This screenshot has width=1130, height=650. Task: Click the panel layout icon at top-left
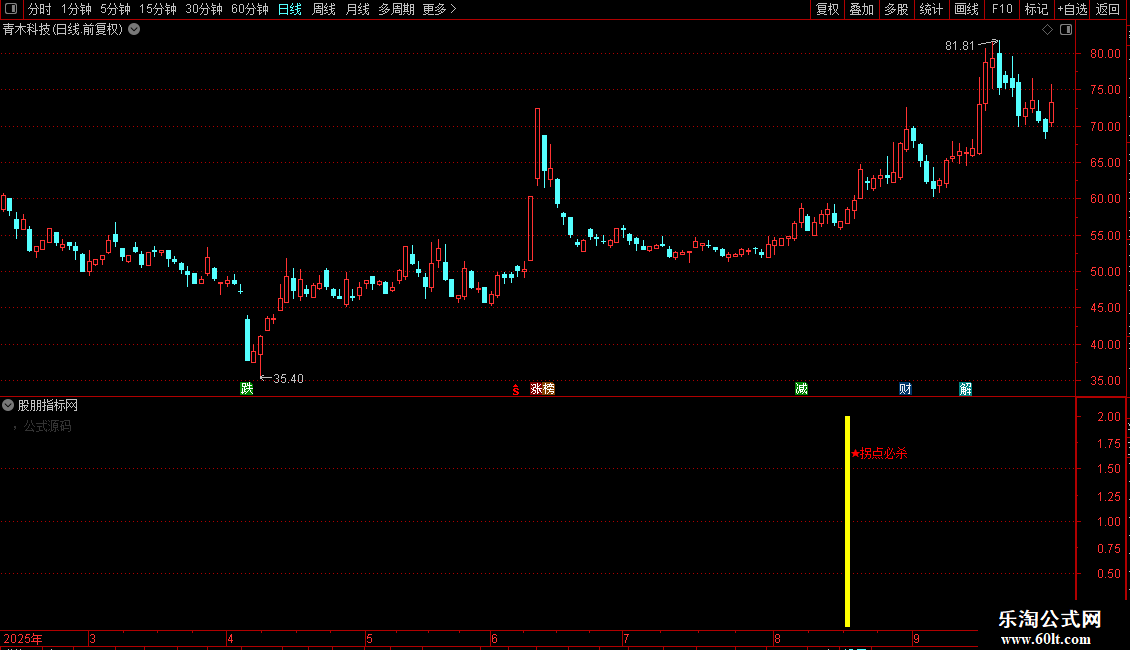click(11, 9)
